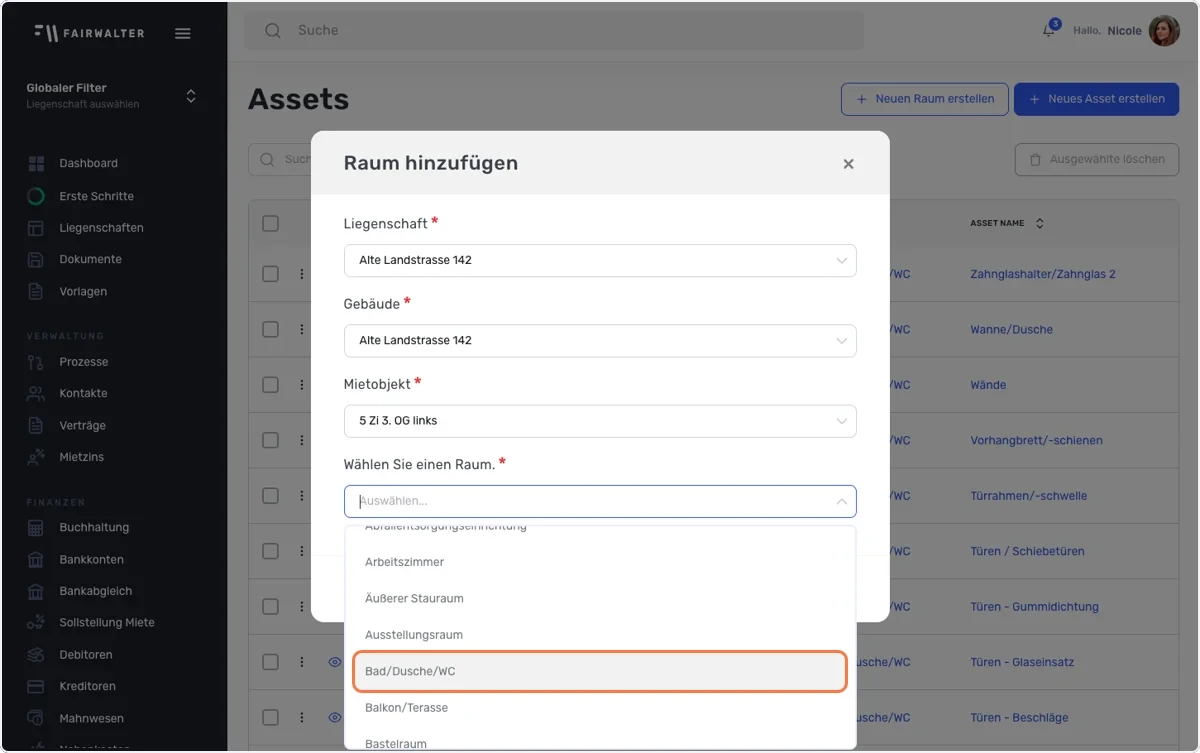Open the notifications bell
Screen dimensions: 1200x753
tap(1049, 31)
